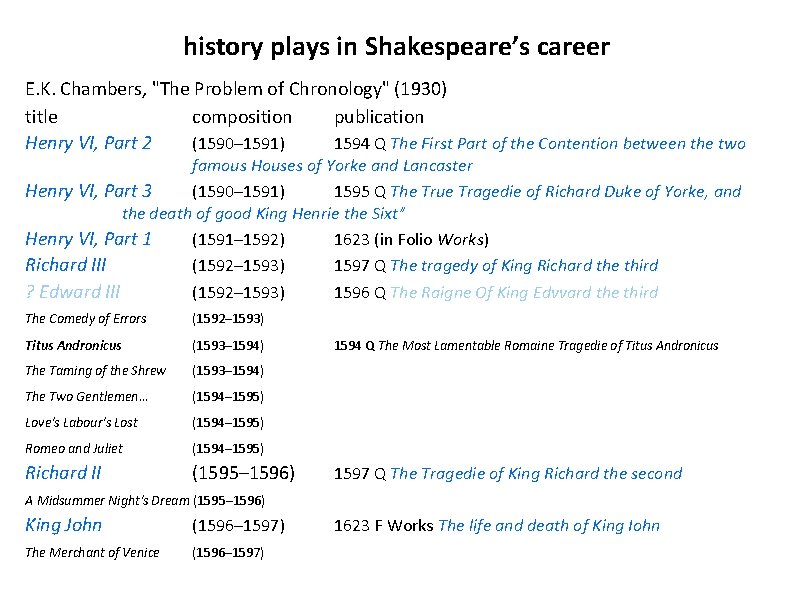This screenshot has height=595, width=794.
Task: Select 'Romeo and Juliet' title
Action: click(x=74, y=449)
